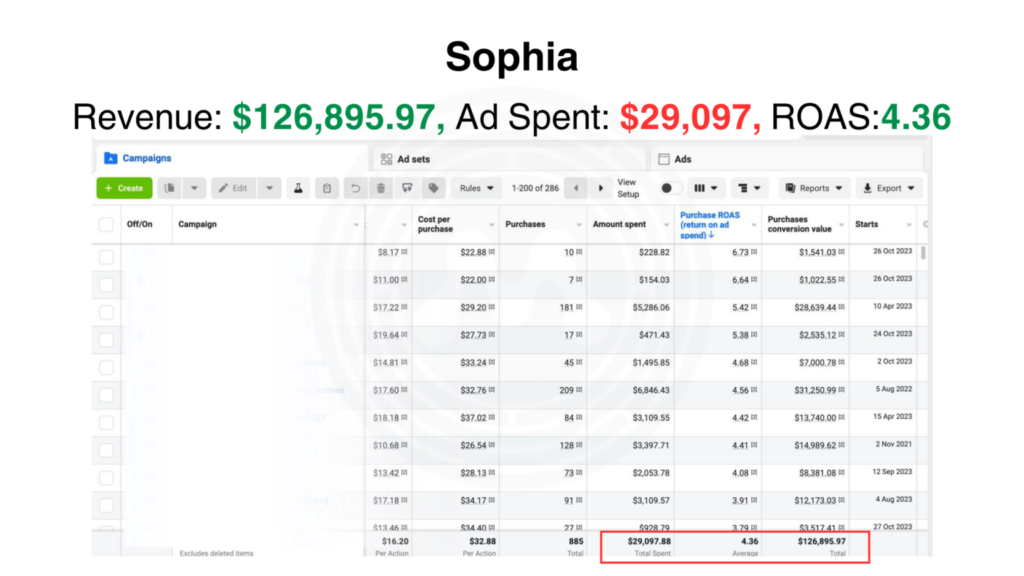Click the tag label icon
This screenshot has width=1024, height=576.
click(433, 188)
